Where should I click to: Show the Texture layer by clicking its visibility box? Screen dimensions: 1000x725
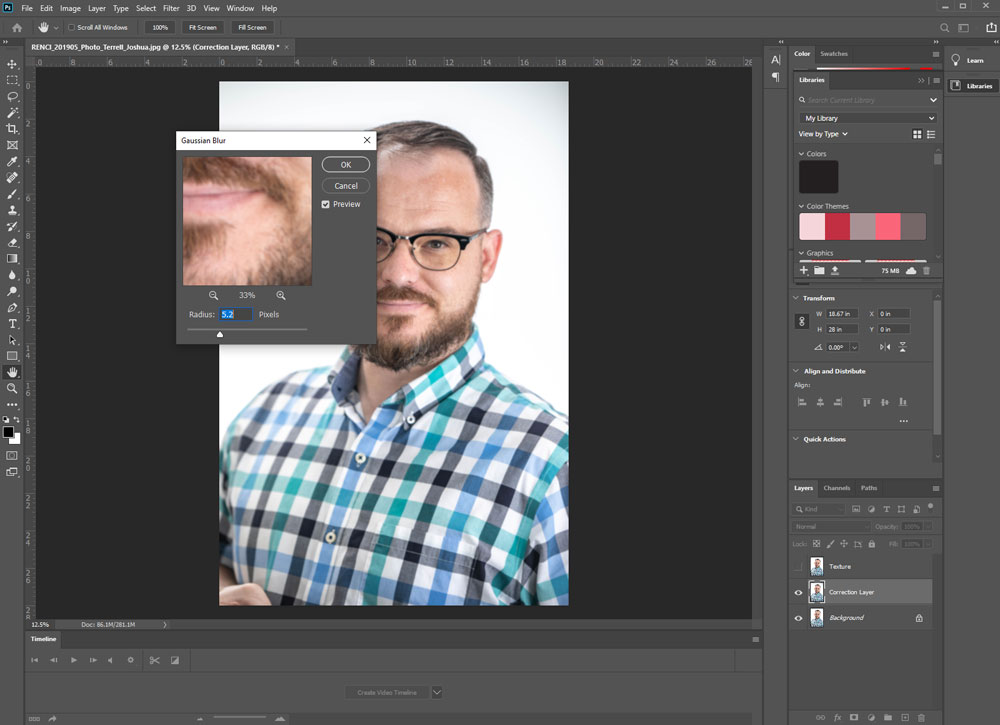pyautogui.click(x=798, y=566)
